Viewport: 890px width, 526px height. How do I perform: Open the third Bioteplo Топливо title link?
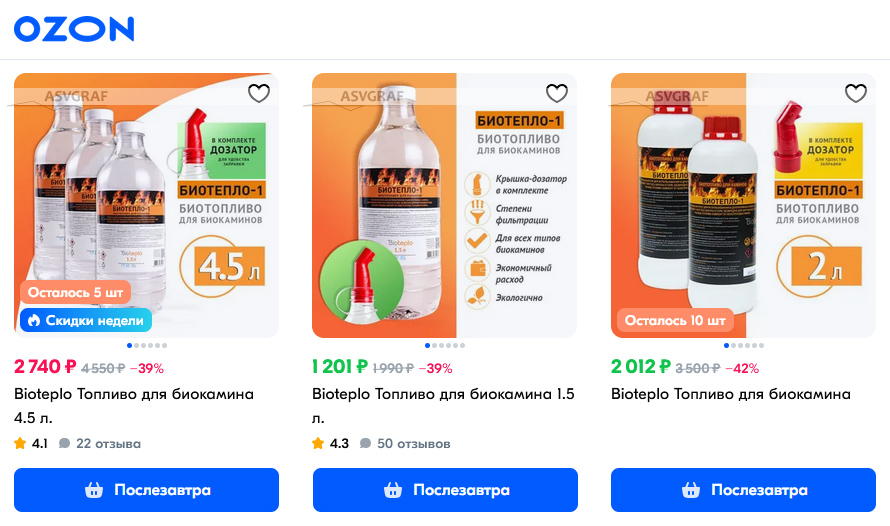pos(731,394)
